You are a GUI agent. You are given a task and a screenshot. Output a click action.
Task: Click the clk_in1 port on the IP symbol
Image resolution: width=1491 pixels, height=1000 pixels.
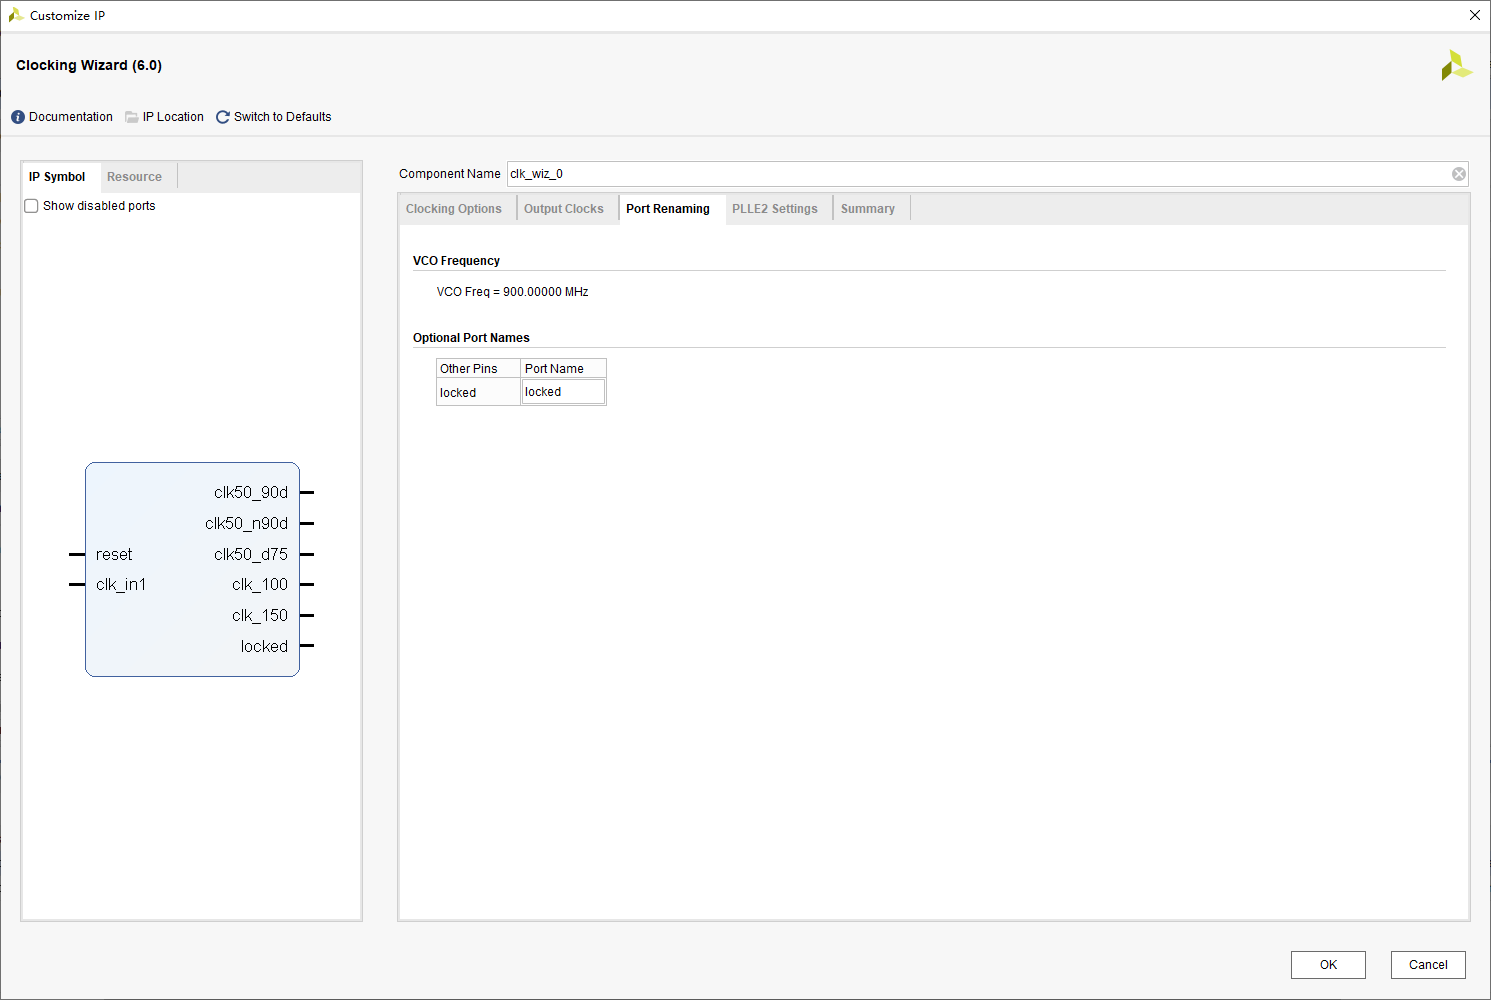120,585
